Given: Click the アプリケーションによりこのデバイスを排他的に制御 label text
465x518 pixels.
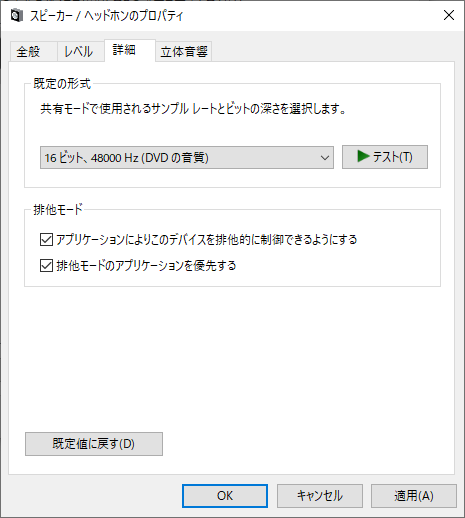Looking at the screenshot, I should coord(207,239).
